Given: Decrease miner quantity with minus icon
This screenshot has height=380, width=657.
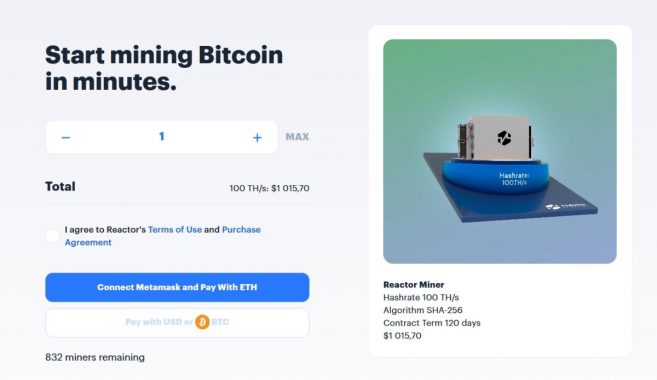Looking at the screenshot, I should pyautogui.click(x=66, y=137).
